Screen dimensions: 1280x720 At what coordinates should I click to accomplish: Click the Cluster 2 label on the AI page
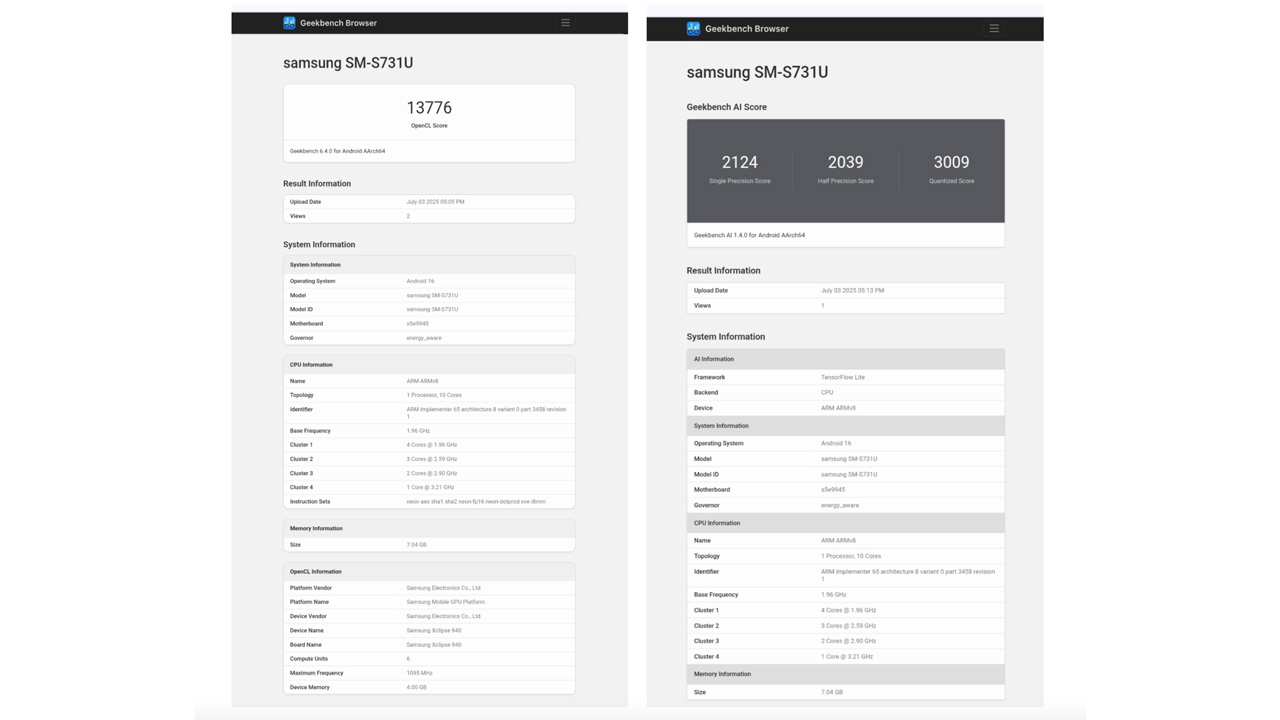[x=706, y=626]
